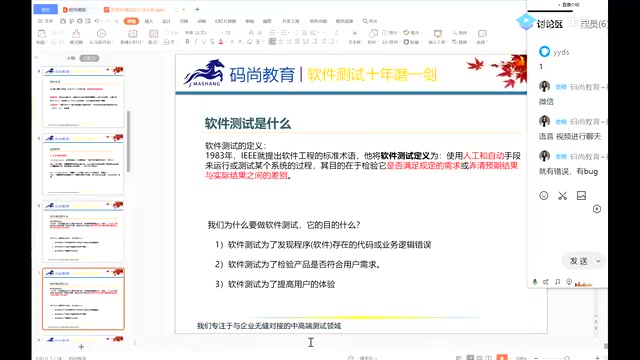Click the search box in ribbon
640x360 pixels.
pos(370,21)
